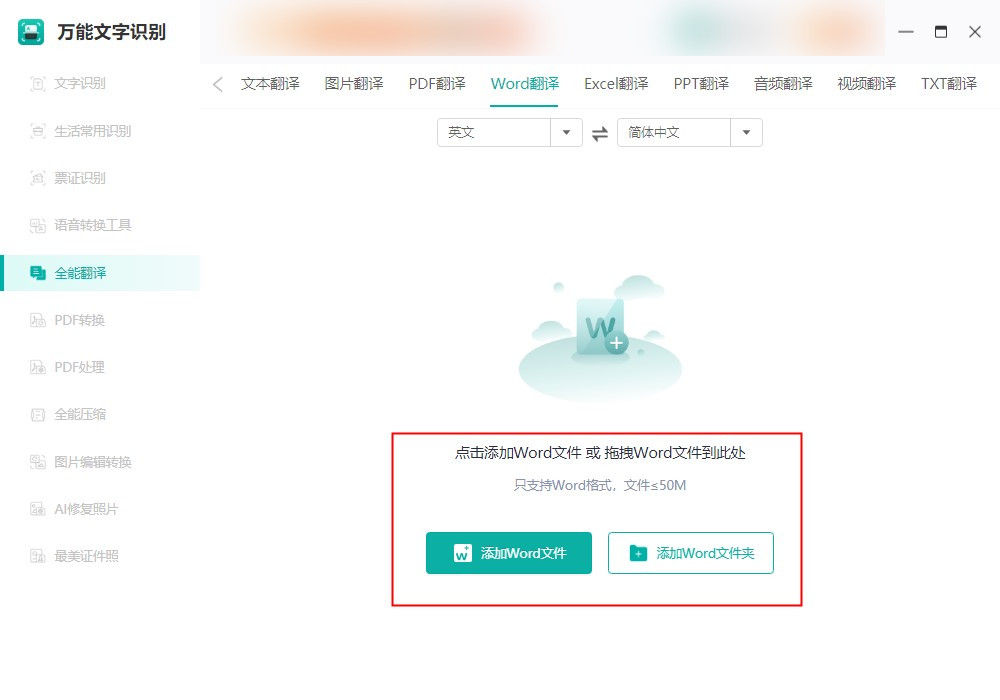The image size is (1000, 700).
Task: Open 图片编辑转换 from the sidebar
Action: pos(92,462)
